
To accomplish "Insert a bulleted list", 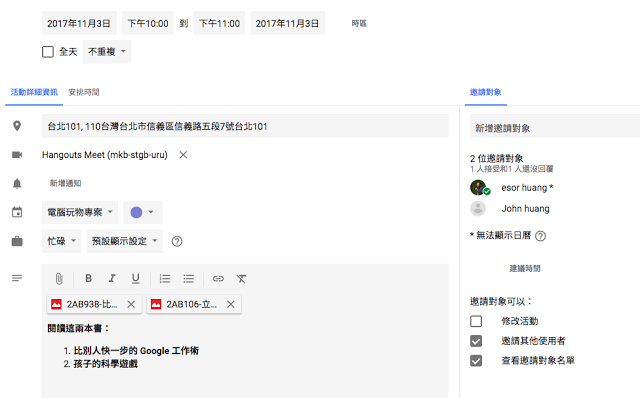I will 189,279.
